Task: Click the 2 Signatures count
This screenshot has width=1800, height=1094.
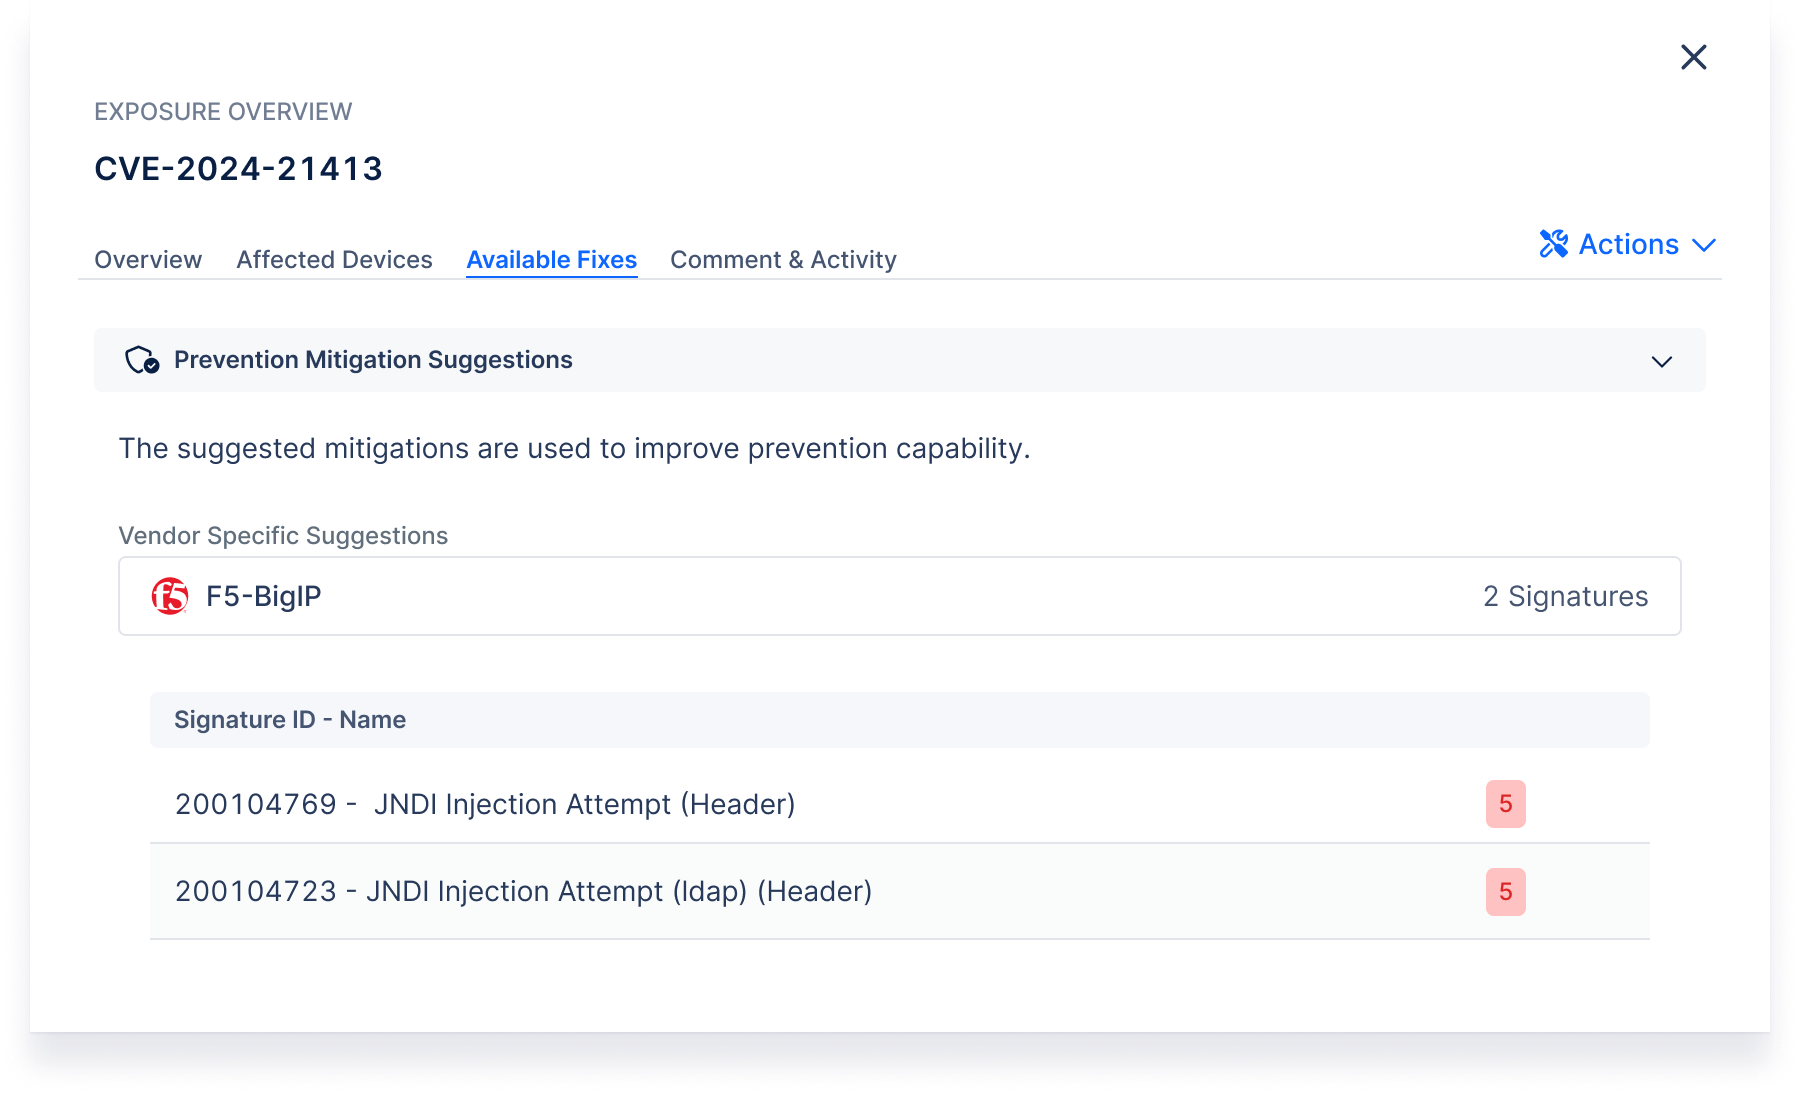Action: [x=1565, y=596]
